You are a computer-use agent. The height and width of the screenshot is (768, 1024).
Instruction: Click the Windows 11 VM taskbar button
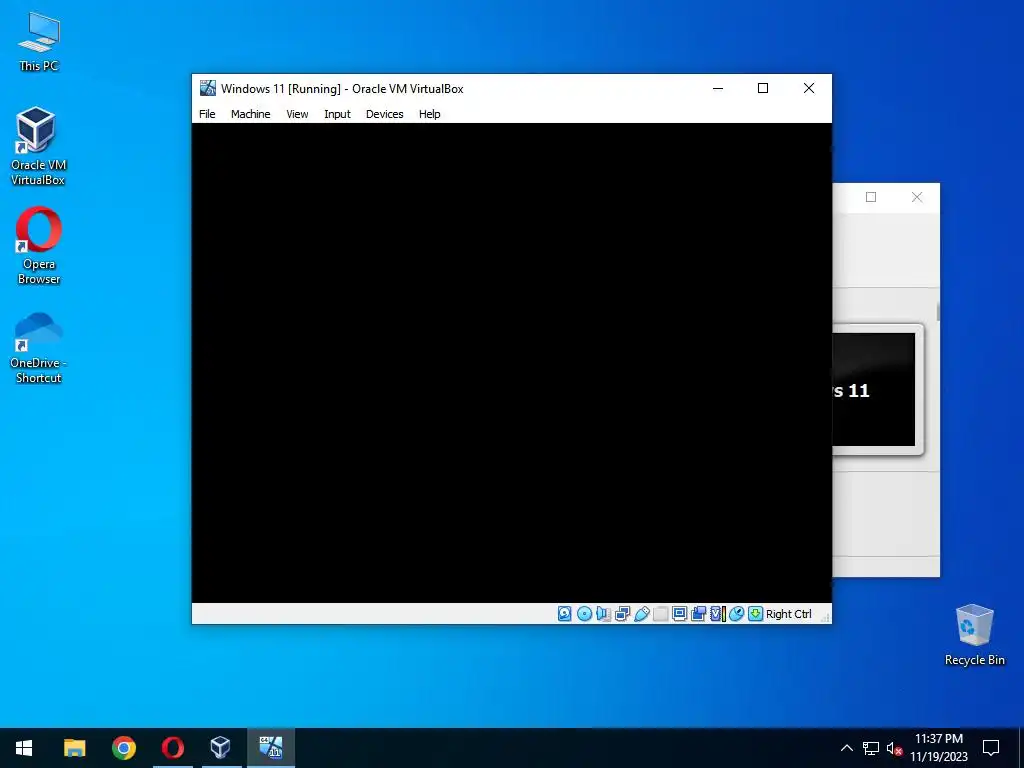pos(270,748)
